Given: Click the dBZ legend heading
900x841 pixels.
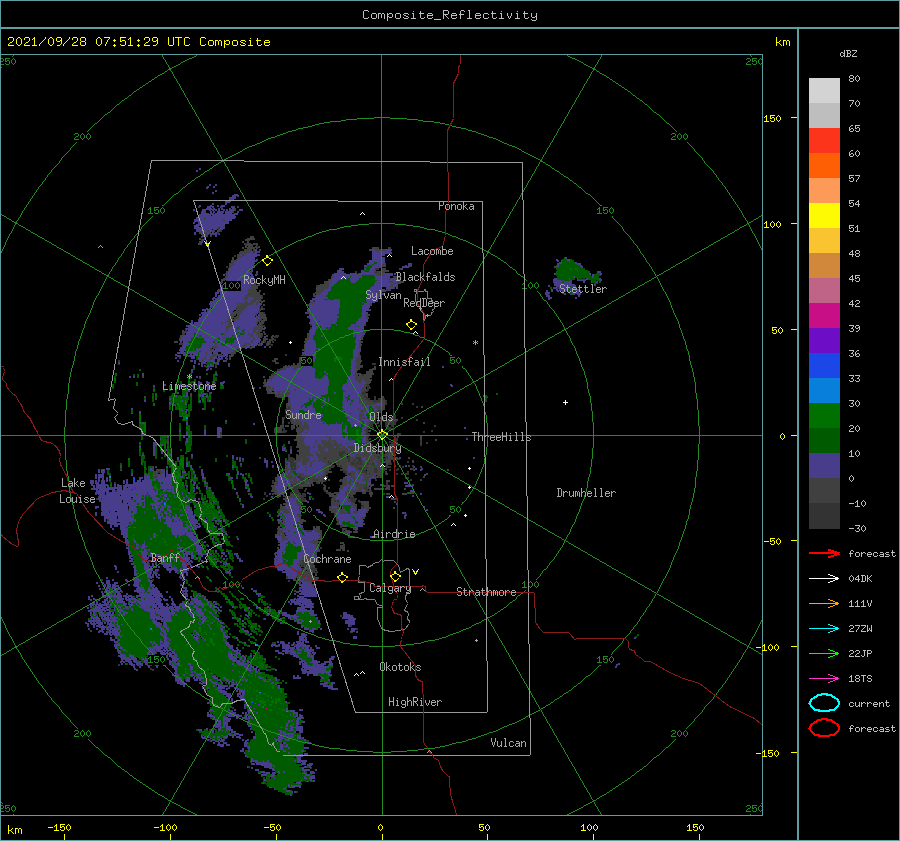Looking at the screenshot, I should coord(848,53).
